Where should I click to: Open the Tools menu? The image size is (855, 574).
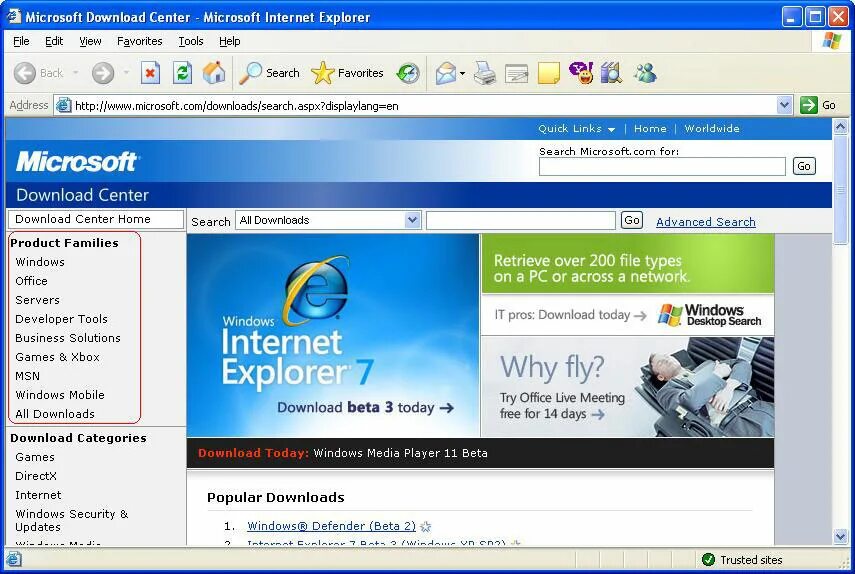pyautogui.click(x=191, y=41)
